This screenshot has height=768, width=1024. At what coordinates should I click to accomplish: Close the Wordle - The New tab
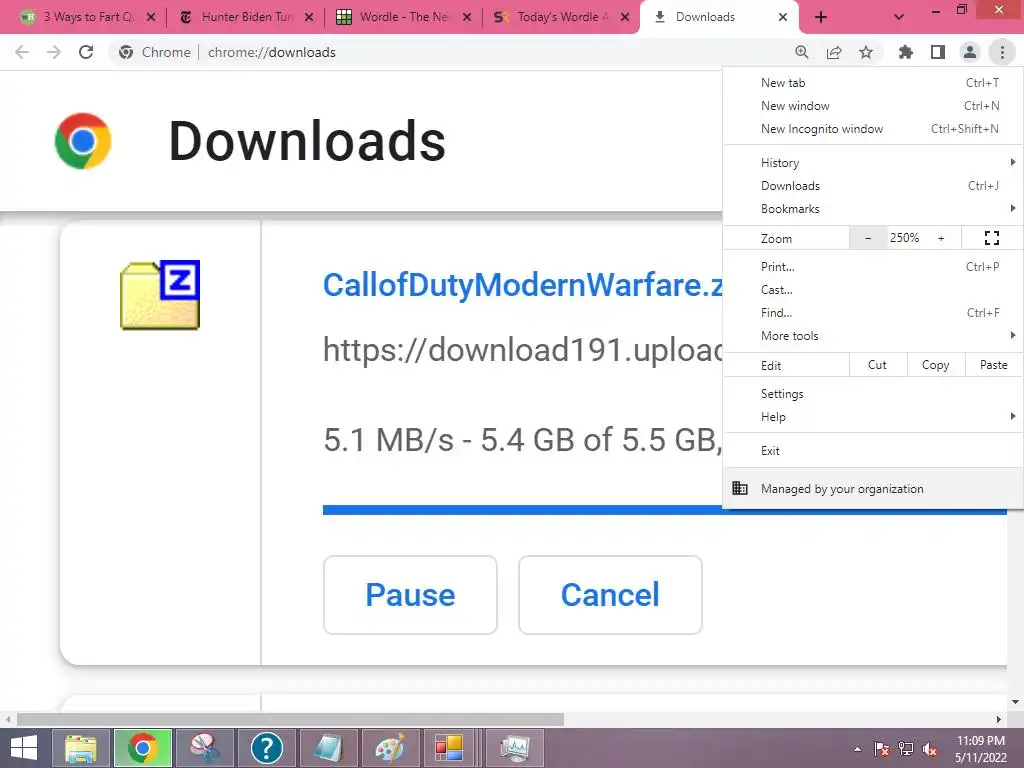pyautogui.click(x=467, y=18)
